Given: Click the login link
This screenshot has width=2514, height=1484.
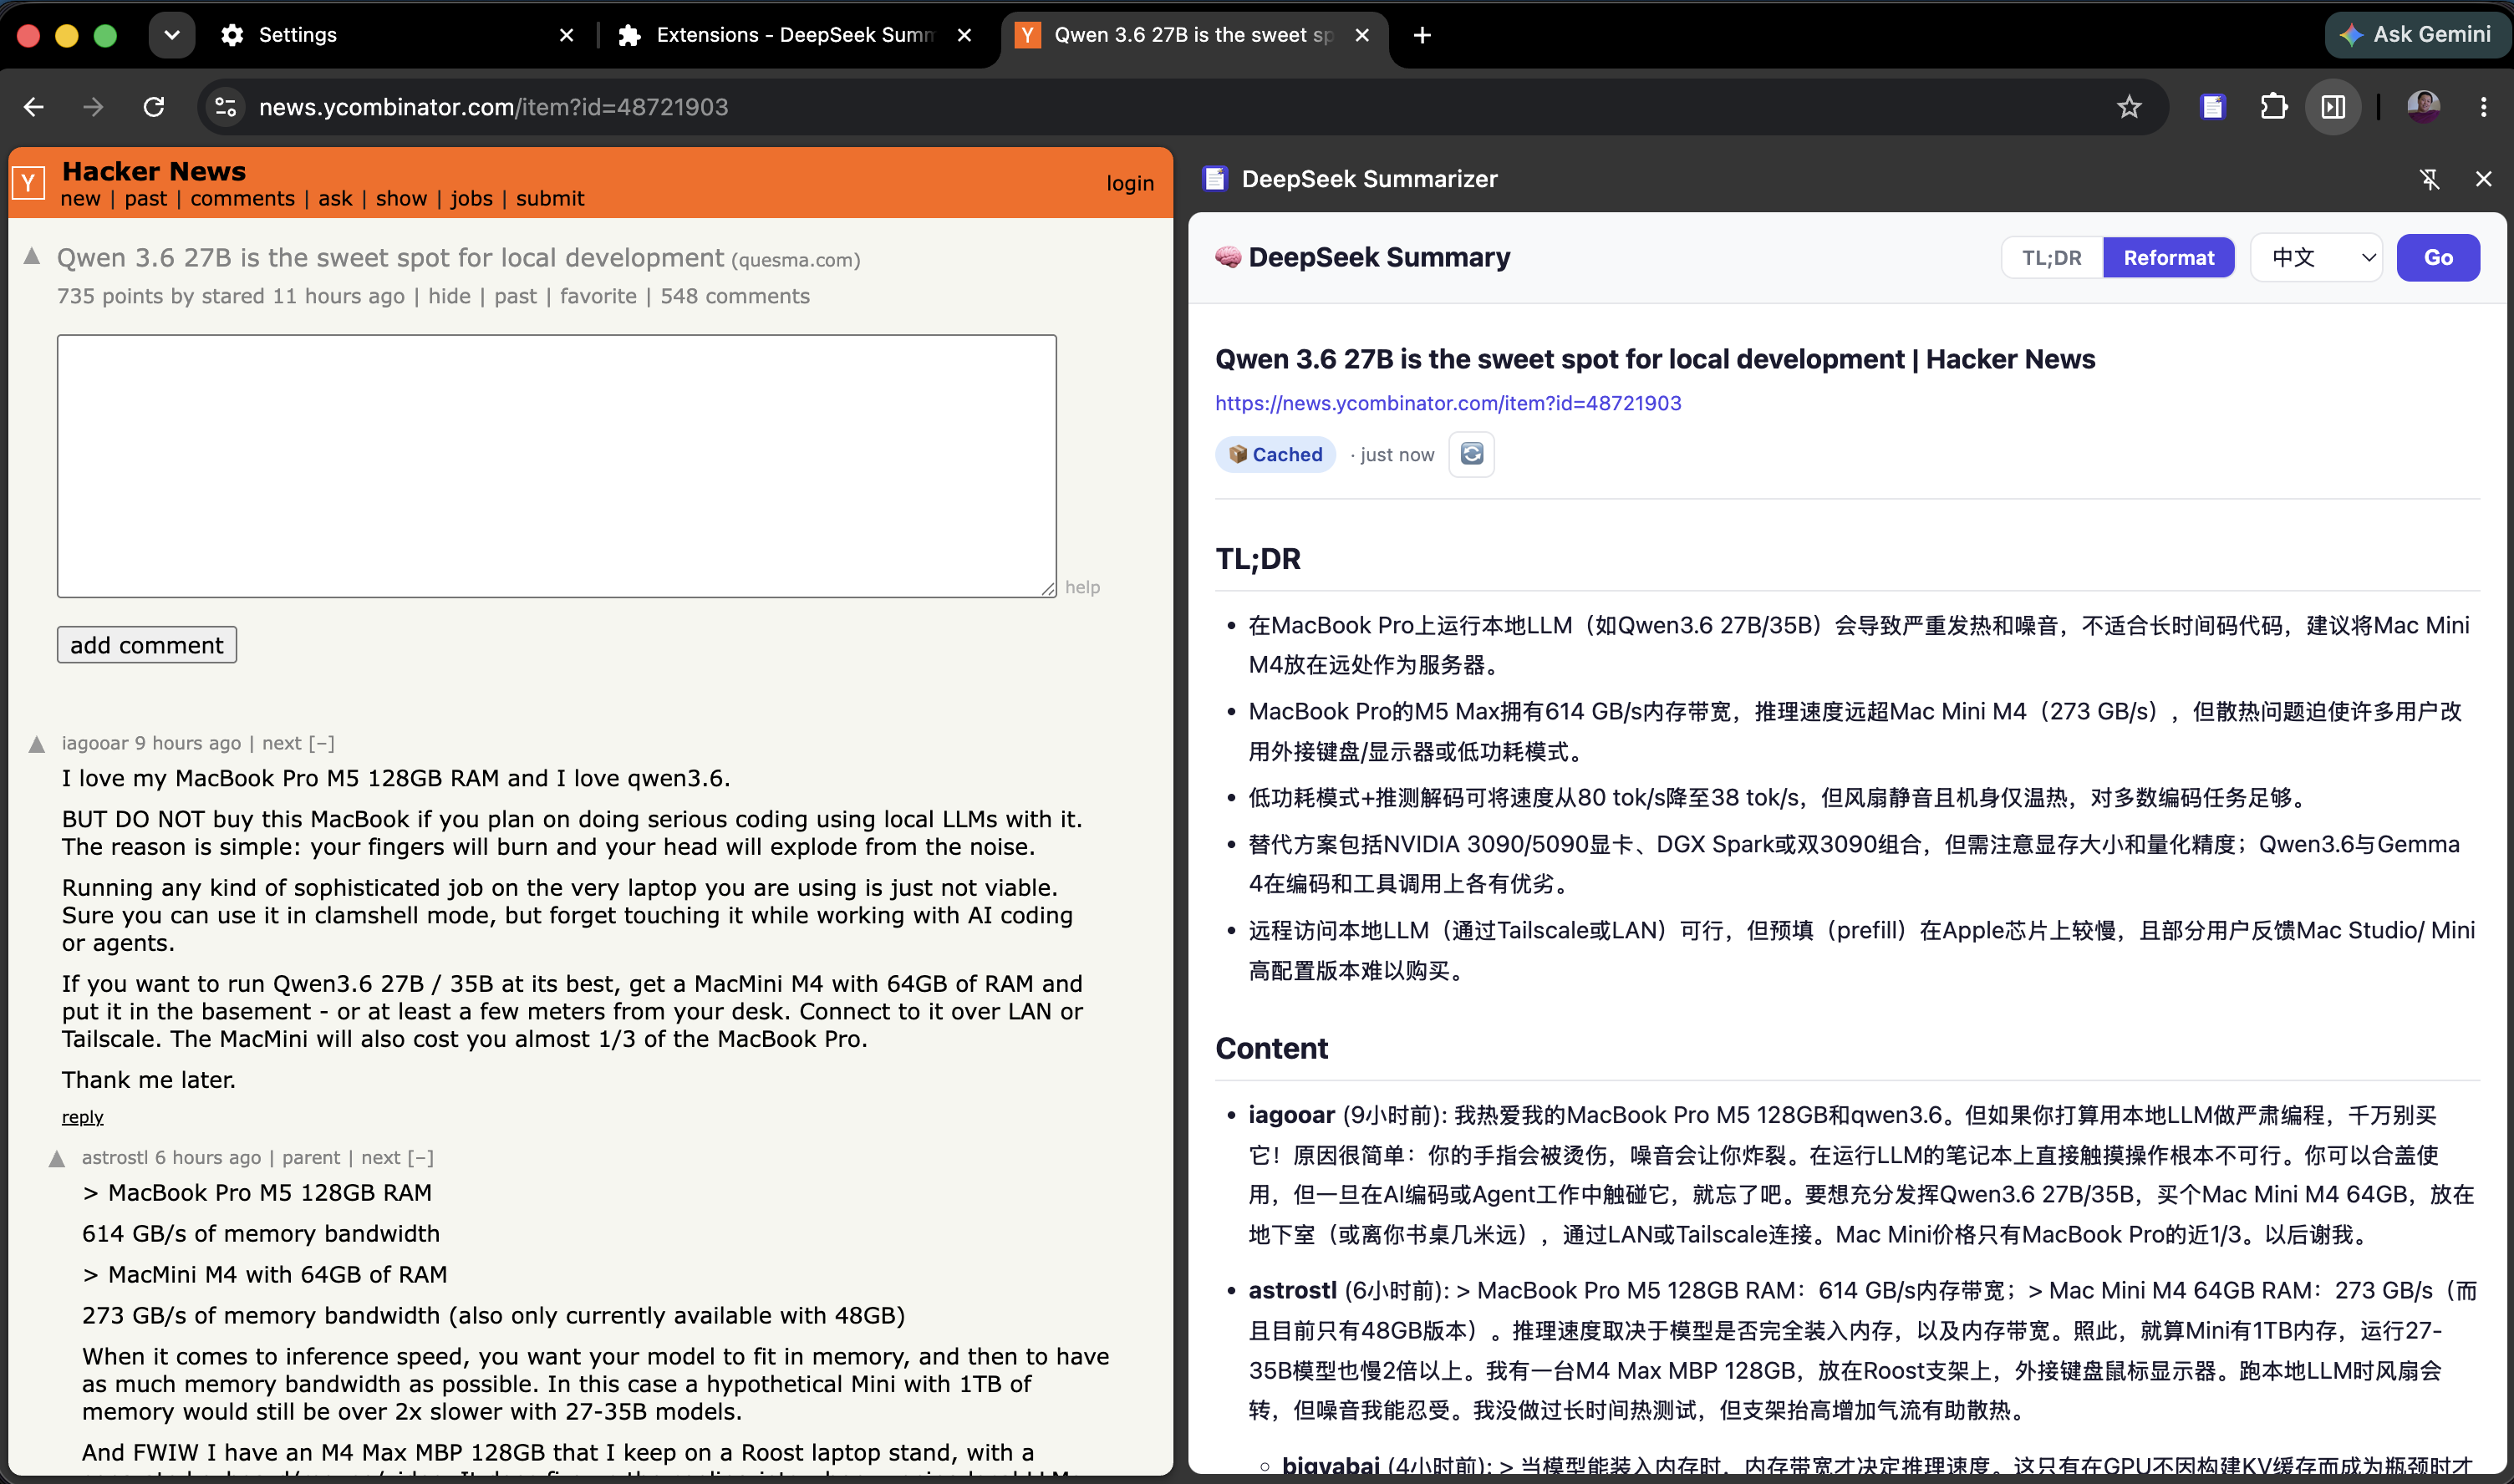Looking at the screenshot, I should click(1130, 183).
